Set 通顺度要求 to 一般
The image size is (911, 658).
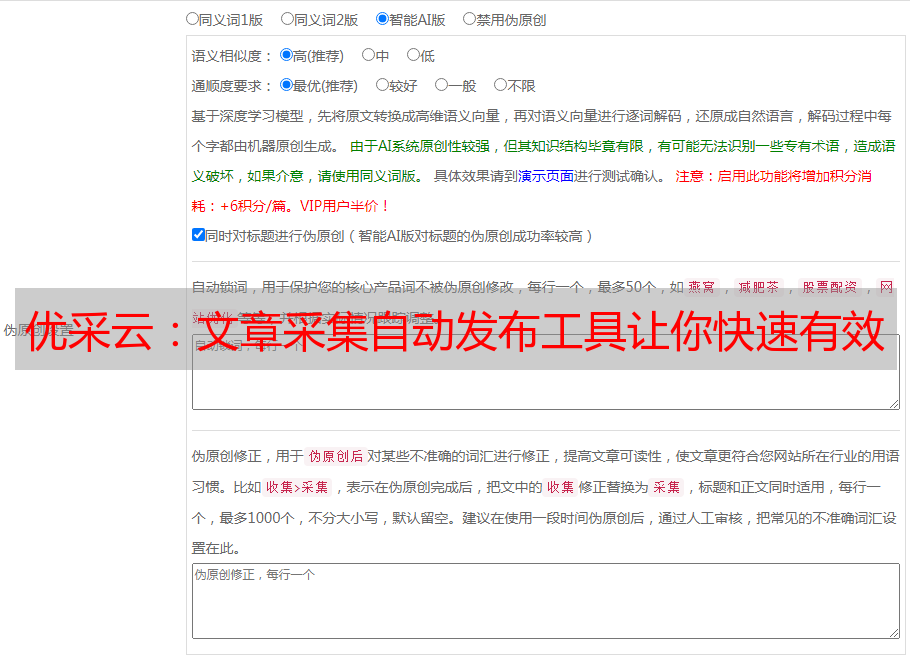(442, 85)
